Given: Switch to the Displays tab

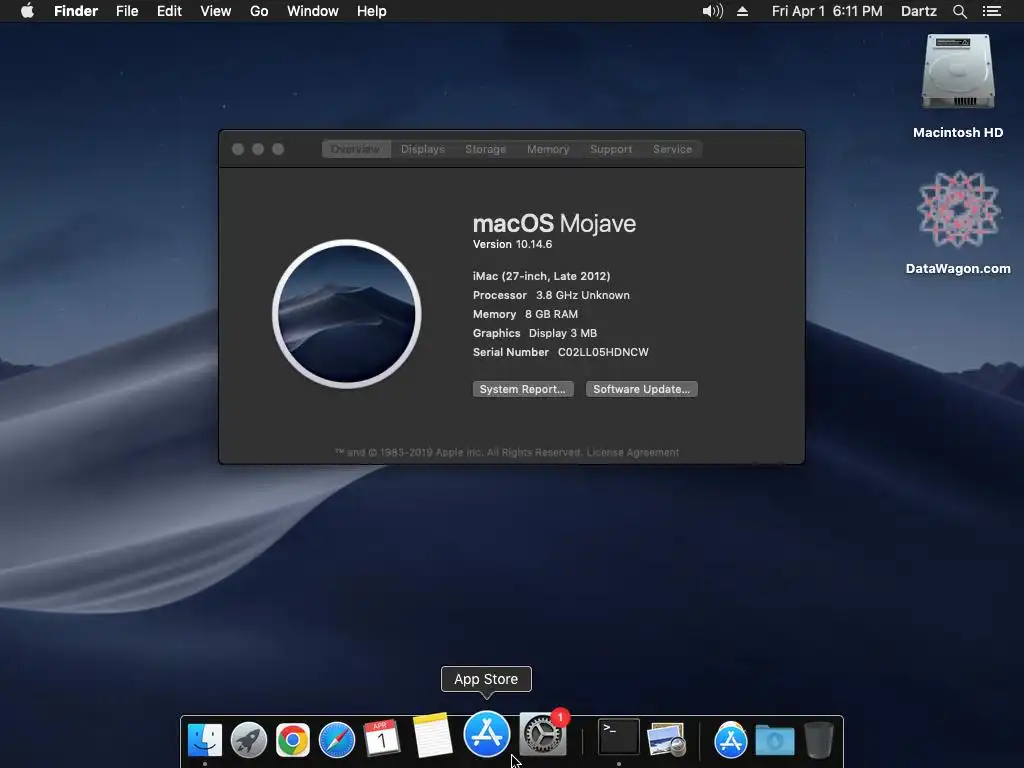Looking at the screenshot, I should [x=423, y=149].
